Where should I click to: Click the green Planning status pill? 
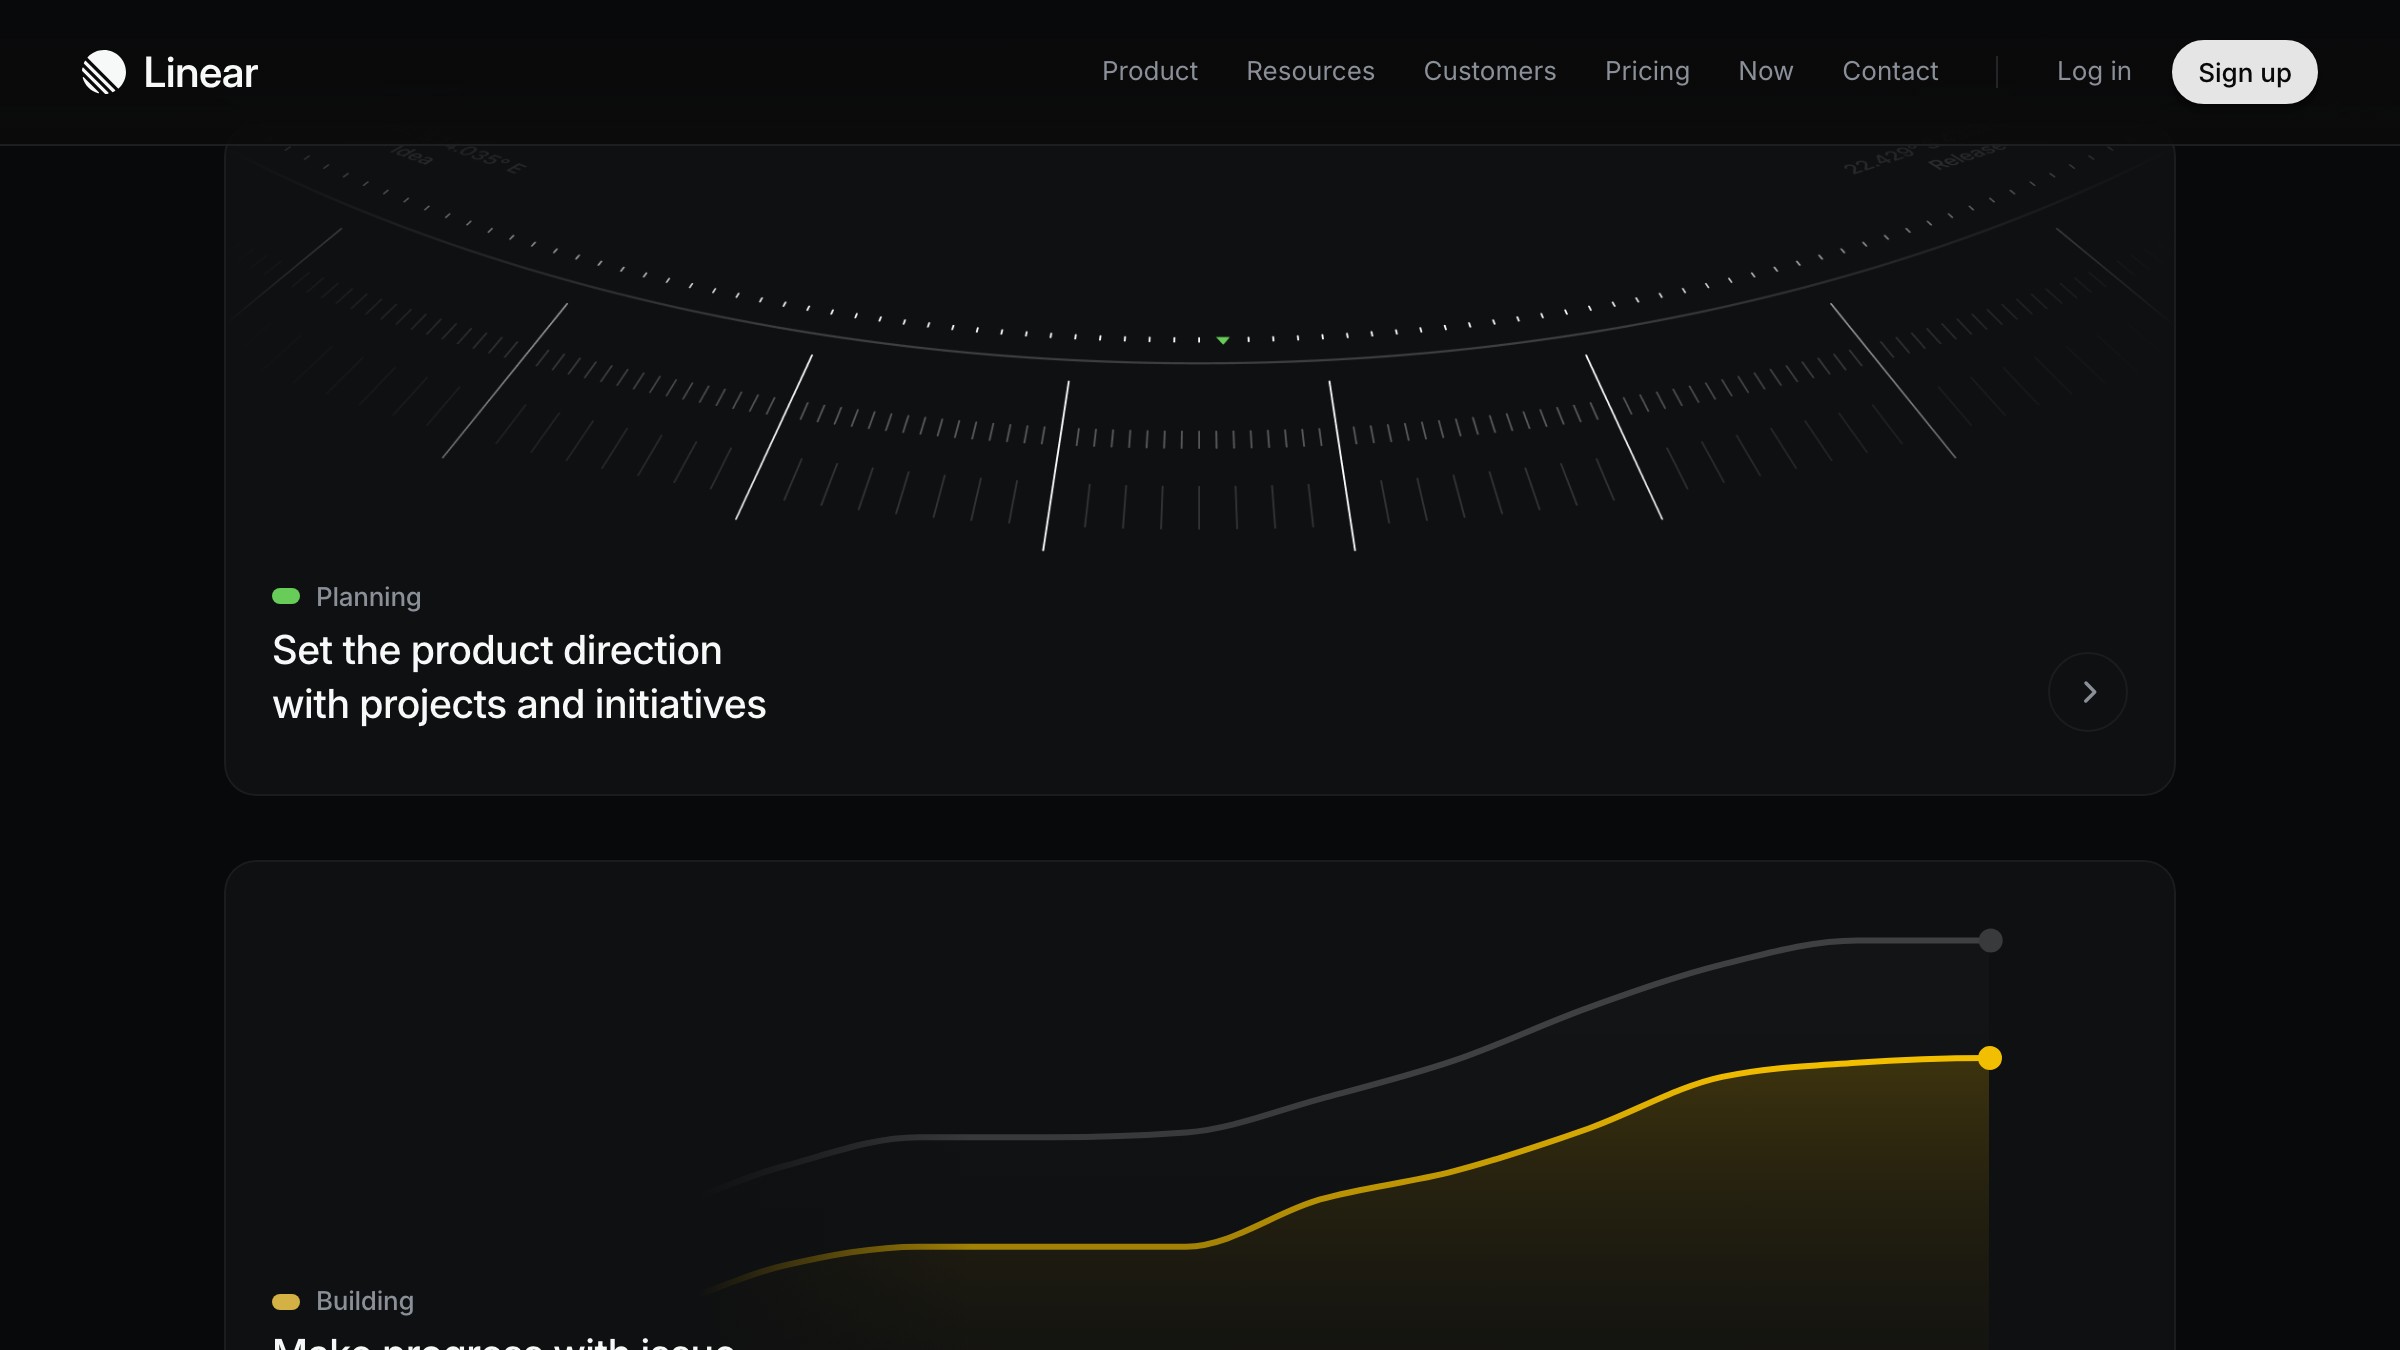[286, 595]
